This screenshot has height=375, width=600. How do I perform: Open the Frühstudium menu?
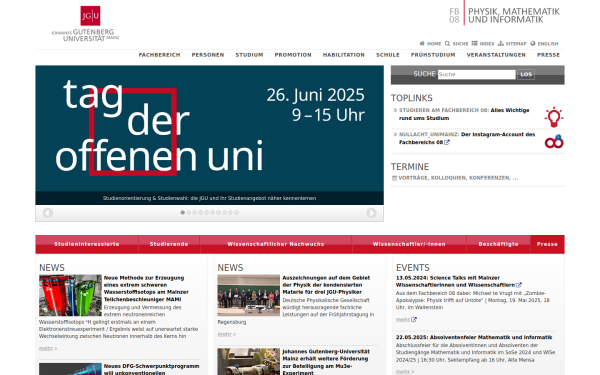[x=433, y=55]
